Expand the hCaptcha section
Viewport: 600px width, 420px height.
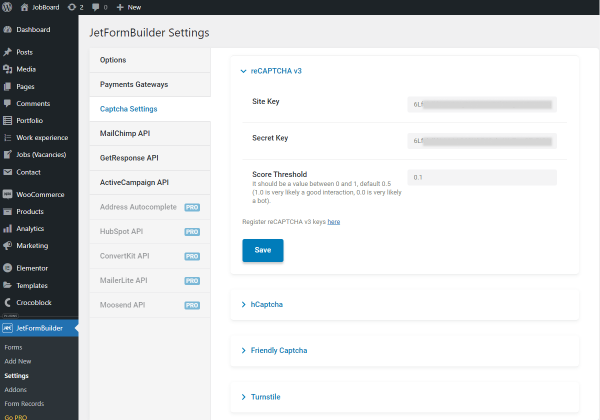coord(262,304)
